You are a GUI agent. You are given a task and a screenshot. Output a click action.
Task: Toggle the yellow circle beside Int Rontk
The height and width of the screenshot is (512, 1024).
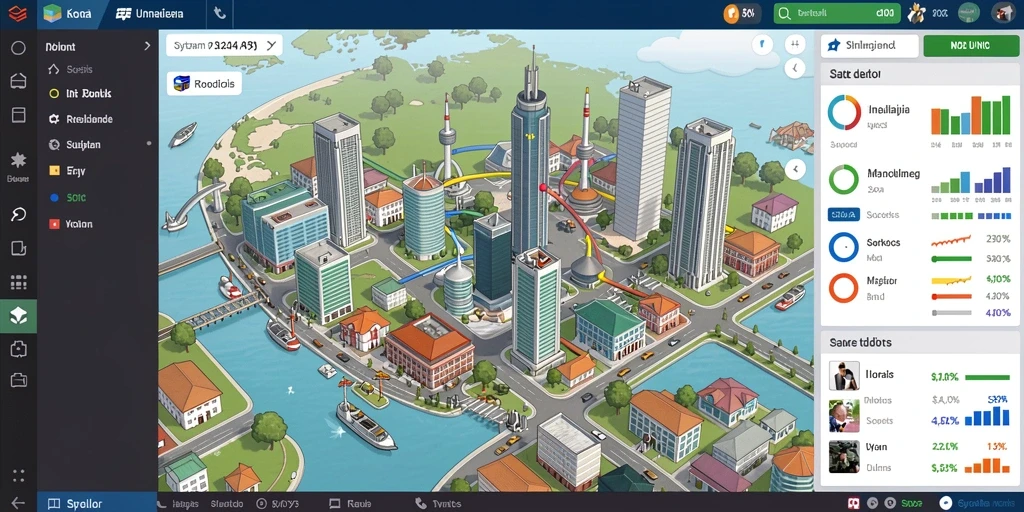[54, 93]
